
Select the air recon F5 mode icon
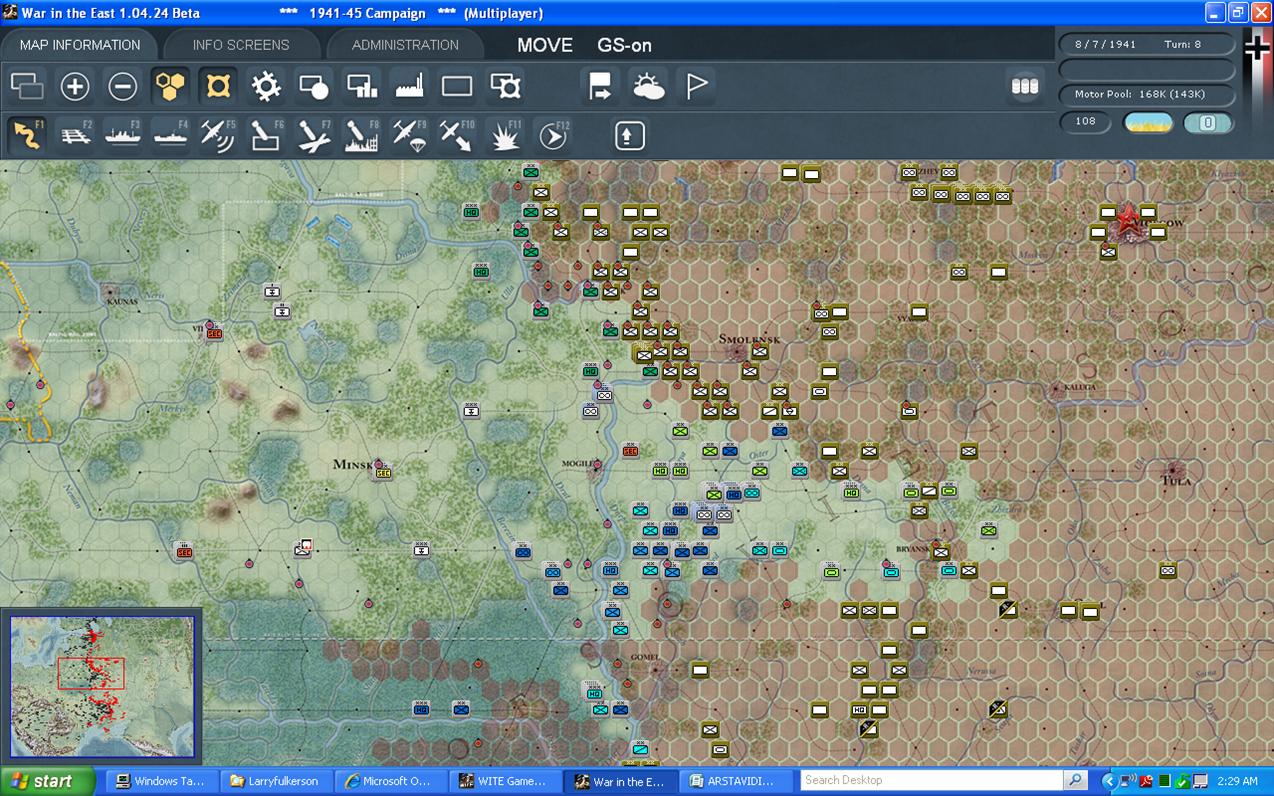coord(218,135)
